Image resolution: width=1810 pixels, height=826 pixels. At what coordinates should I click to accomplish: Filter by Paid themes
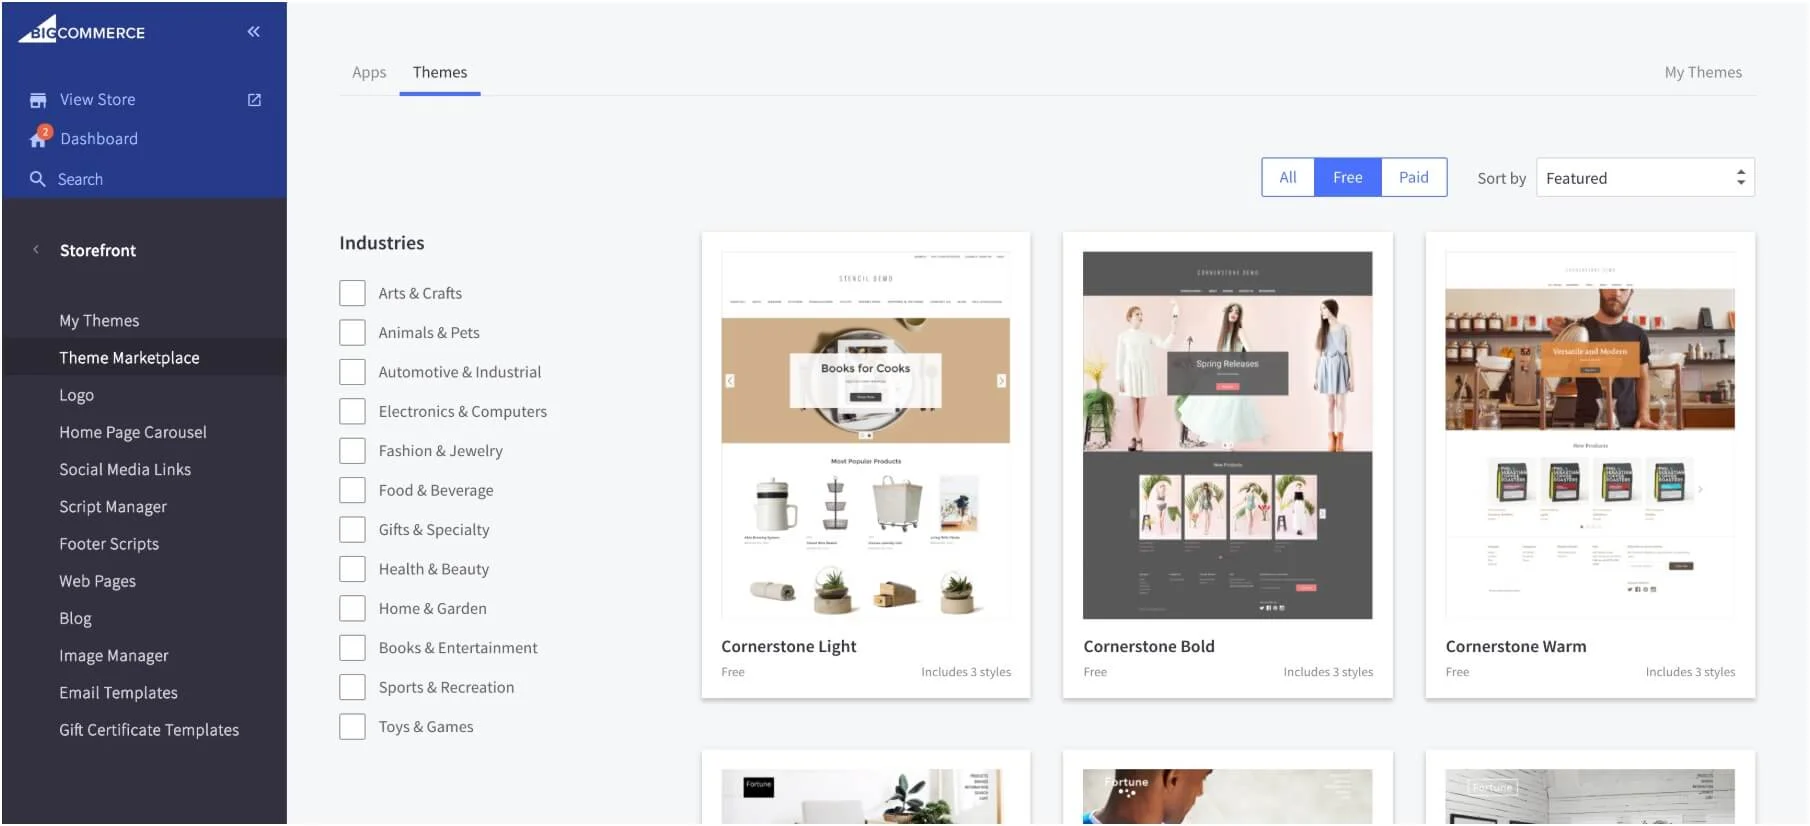click(1414, 177)
